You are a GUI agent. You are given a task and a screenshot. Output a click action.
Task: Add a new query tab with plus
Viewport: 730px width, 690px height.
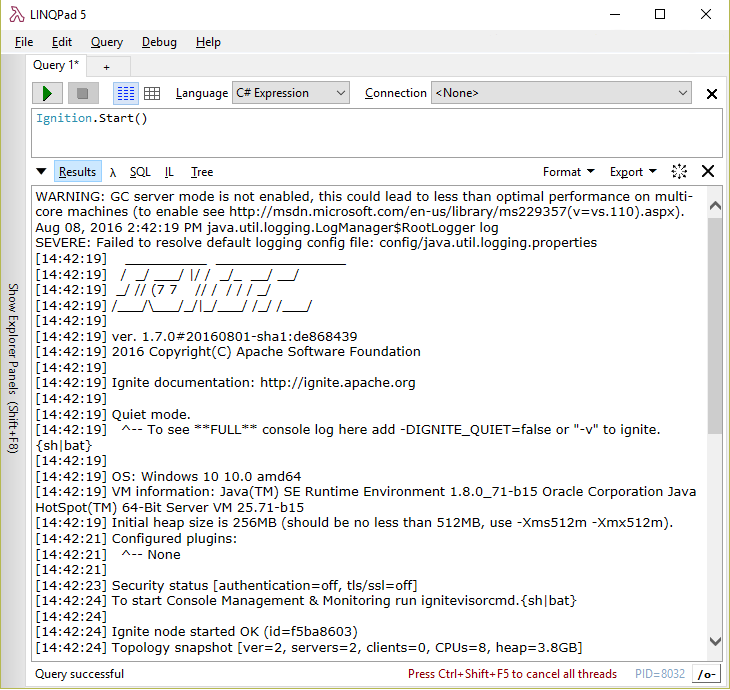(107, 67)
